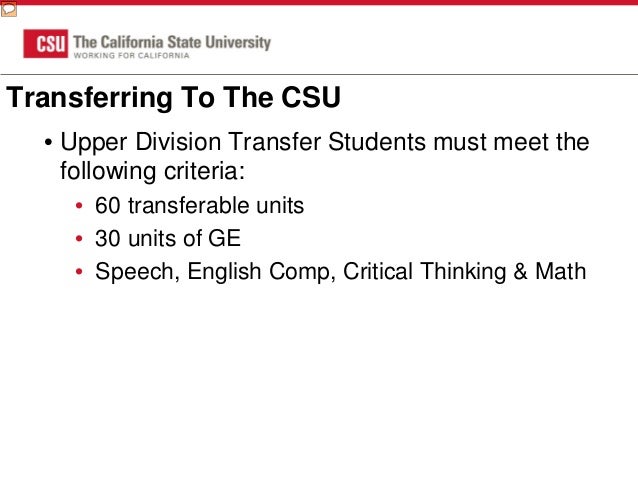Select The California State University wordmark

coord(172,42)
